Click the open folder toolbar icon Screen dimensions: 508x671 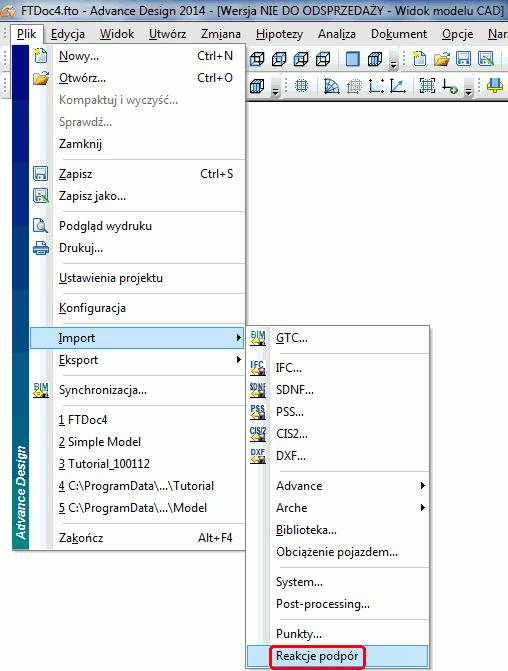coord(442,59)
